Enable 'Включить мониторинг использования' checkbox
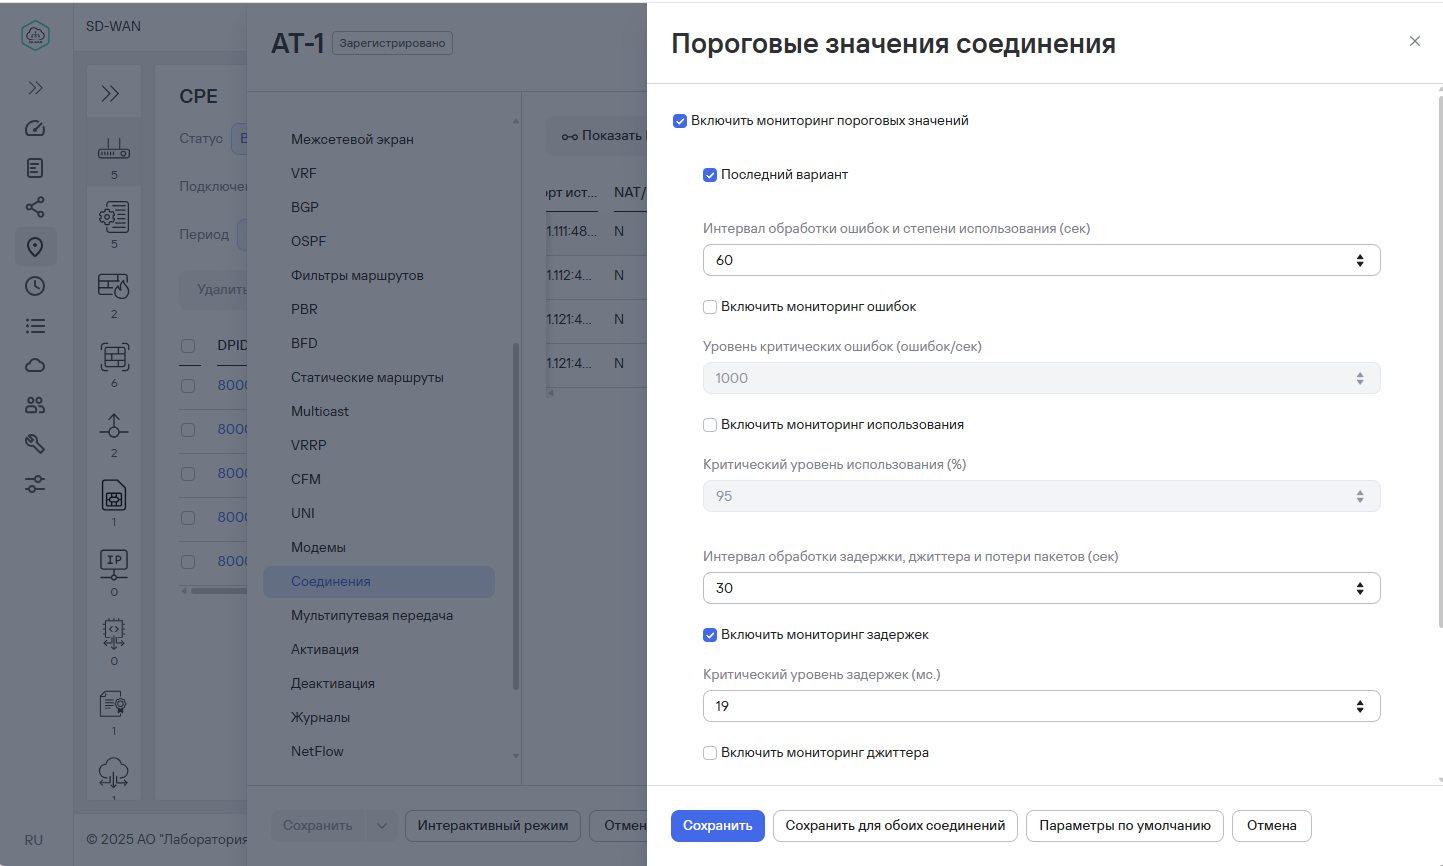Screen dimensions: 1443x866 [x=710, y=425]
